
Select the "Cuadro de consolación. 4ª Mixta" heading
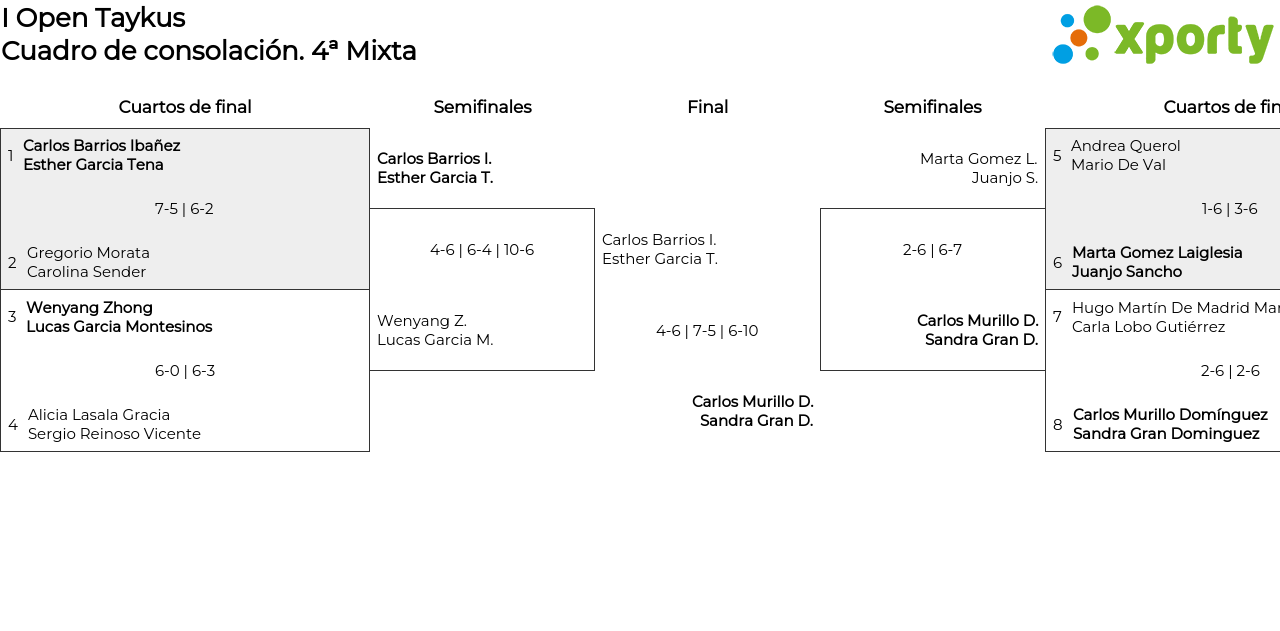click(208, 51)
